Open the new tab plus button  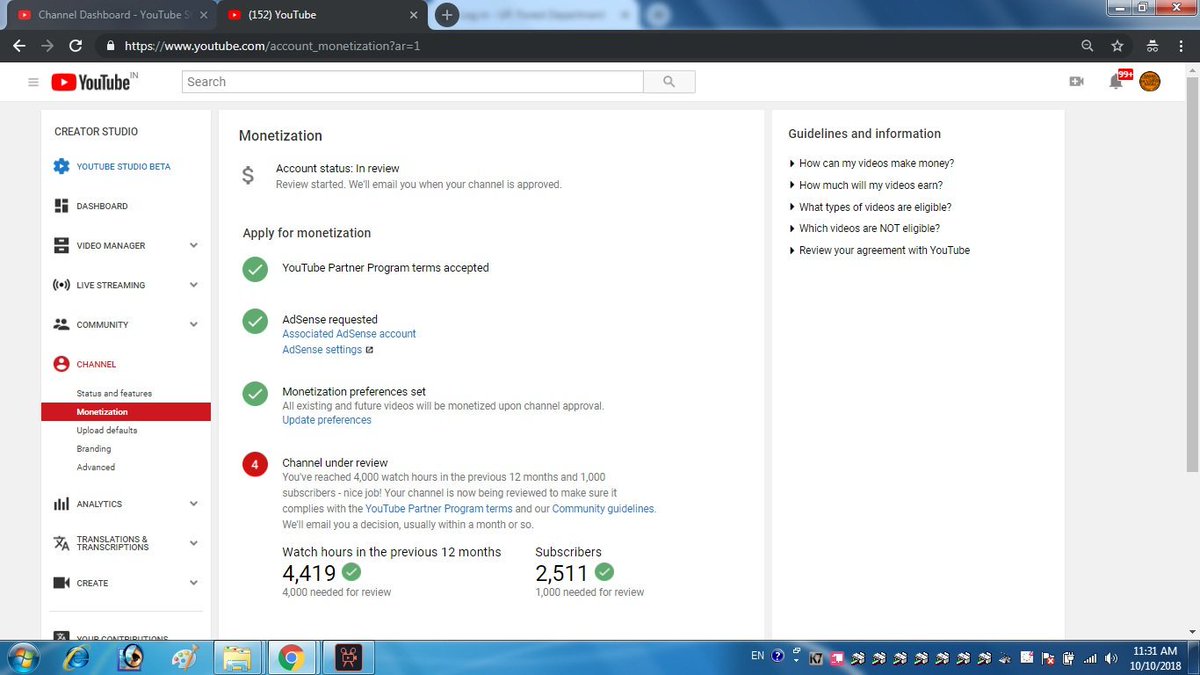(447, 15)
